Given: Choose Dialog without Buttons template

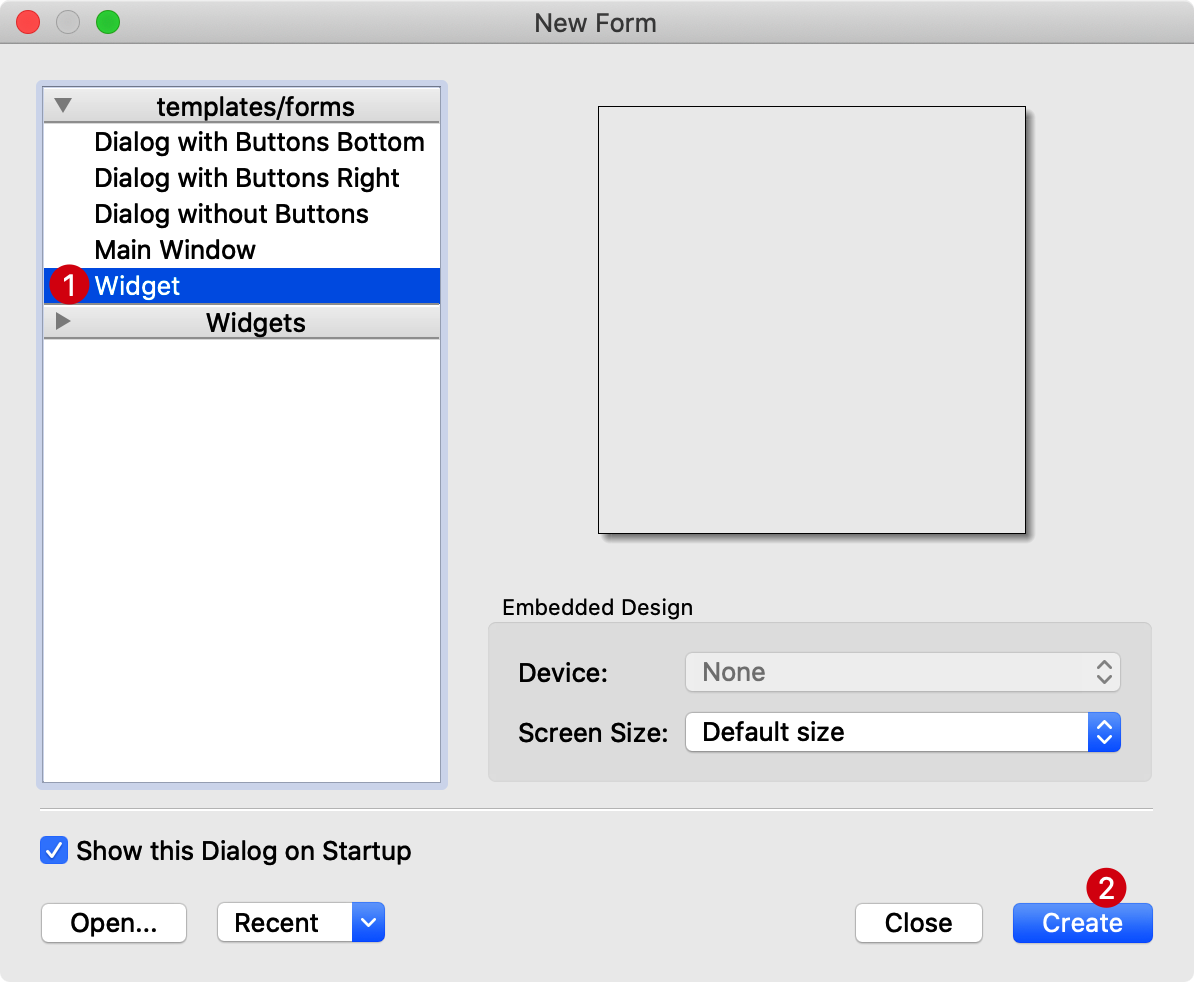Looking at the screenshot, I should pyautogui.click(x=231, y=214).
